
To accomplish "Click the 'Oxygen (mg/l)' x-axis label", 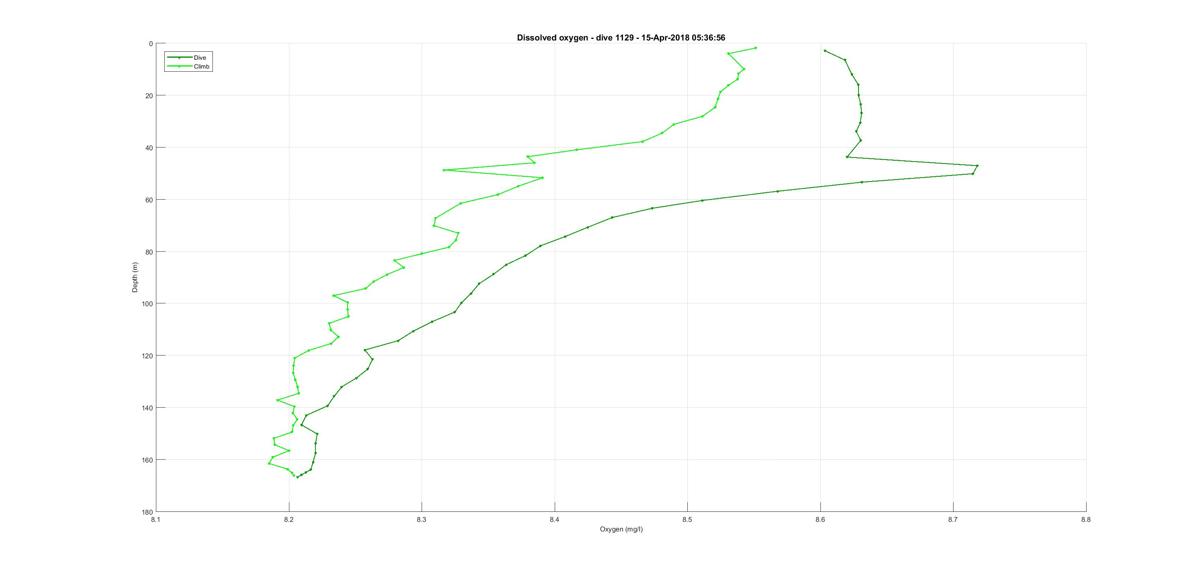I will (x=621, y=529).
